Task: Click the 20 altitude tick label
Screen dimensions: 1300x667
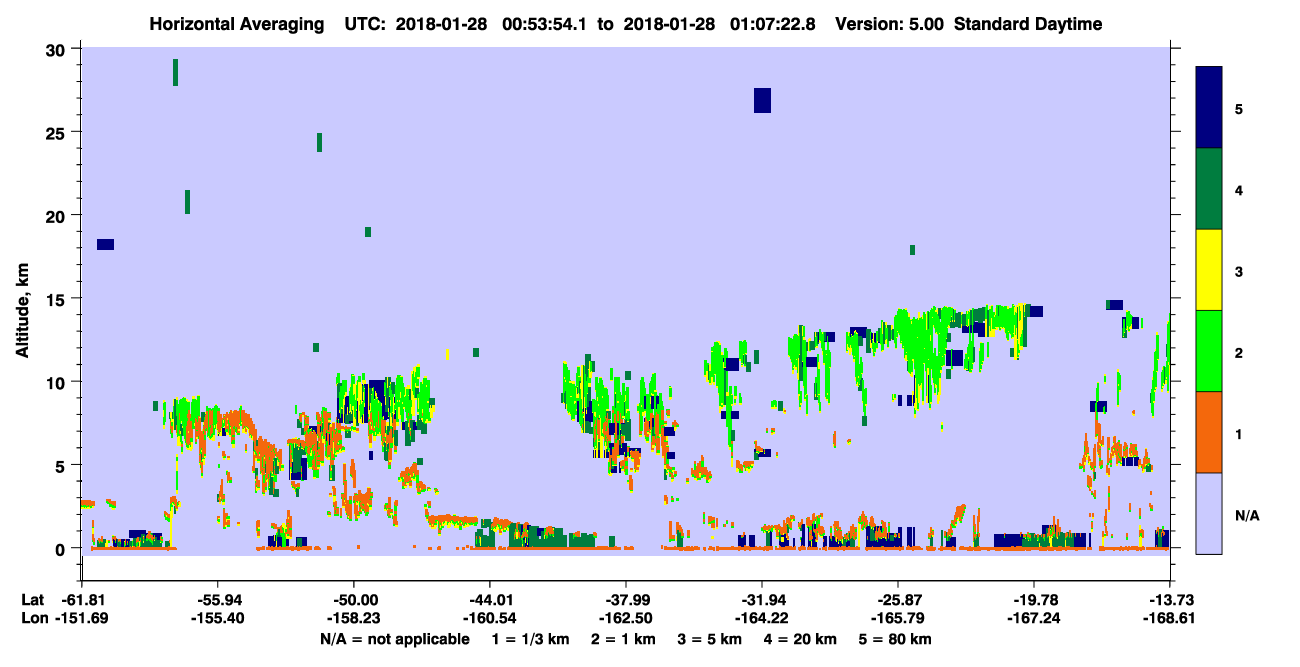Action: 57,216
